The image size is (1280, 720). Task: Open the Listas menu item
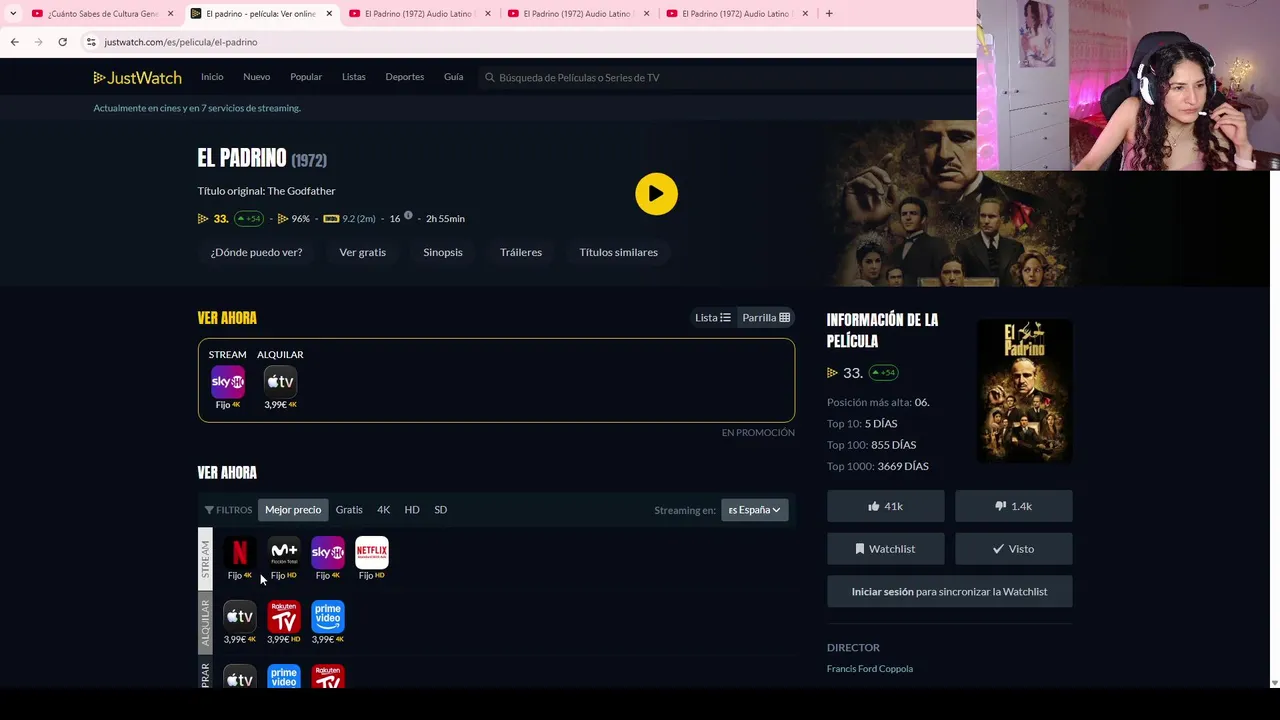click(x=354, y=77)
